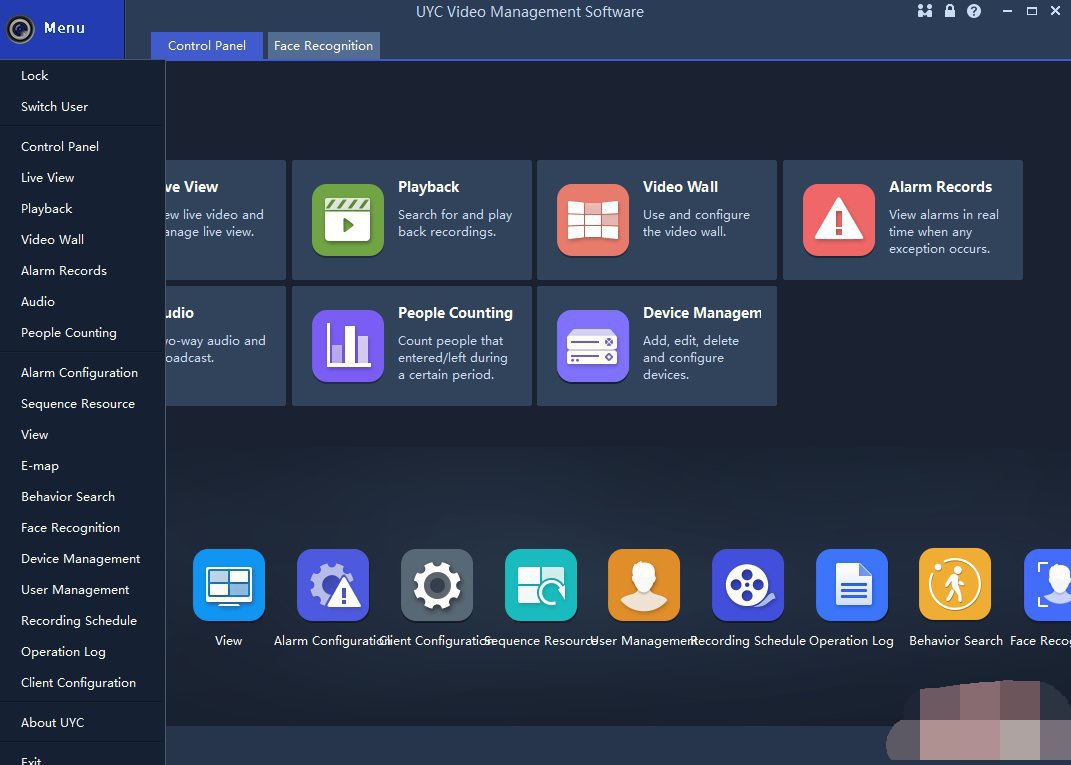The height and width of the screenshot is (765, 1071).
Task: Open the User Management person icon
Action: click(644, 585)
